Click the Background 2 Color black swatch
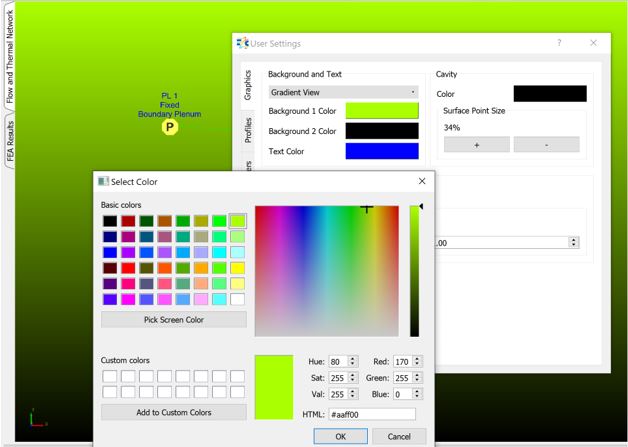Image resolution: width=628 pixels, height=447 pixels. pyautogui.click(x=382, y=131)
